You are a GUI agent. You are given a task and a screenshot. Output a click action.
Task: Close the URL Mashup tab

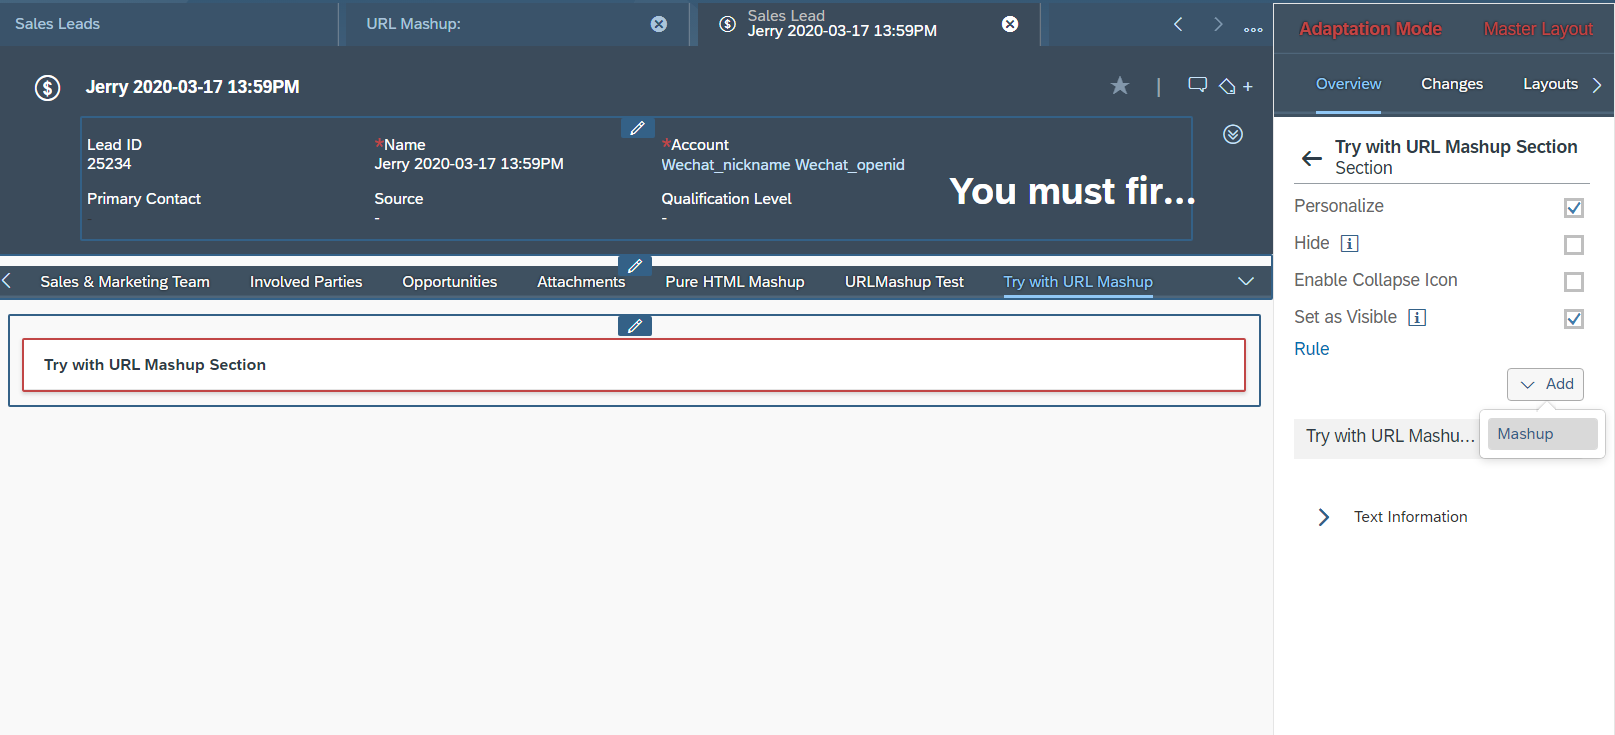[659, 24]
